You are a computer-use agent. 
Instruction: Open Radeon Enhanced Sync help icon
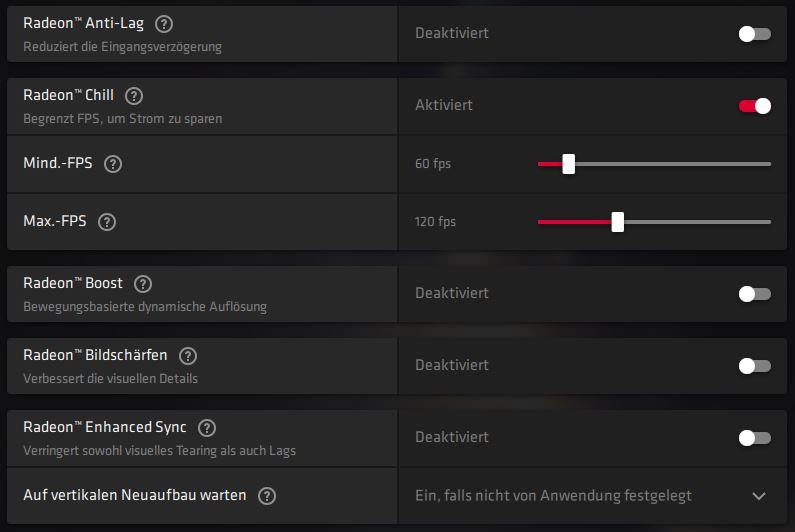(x=207, y=428)
